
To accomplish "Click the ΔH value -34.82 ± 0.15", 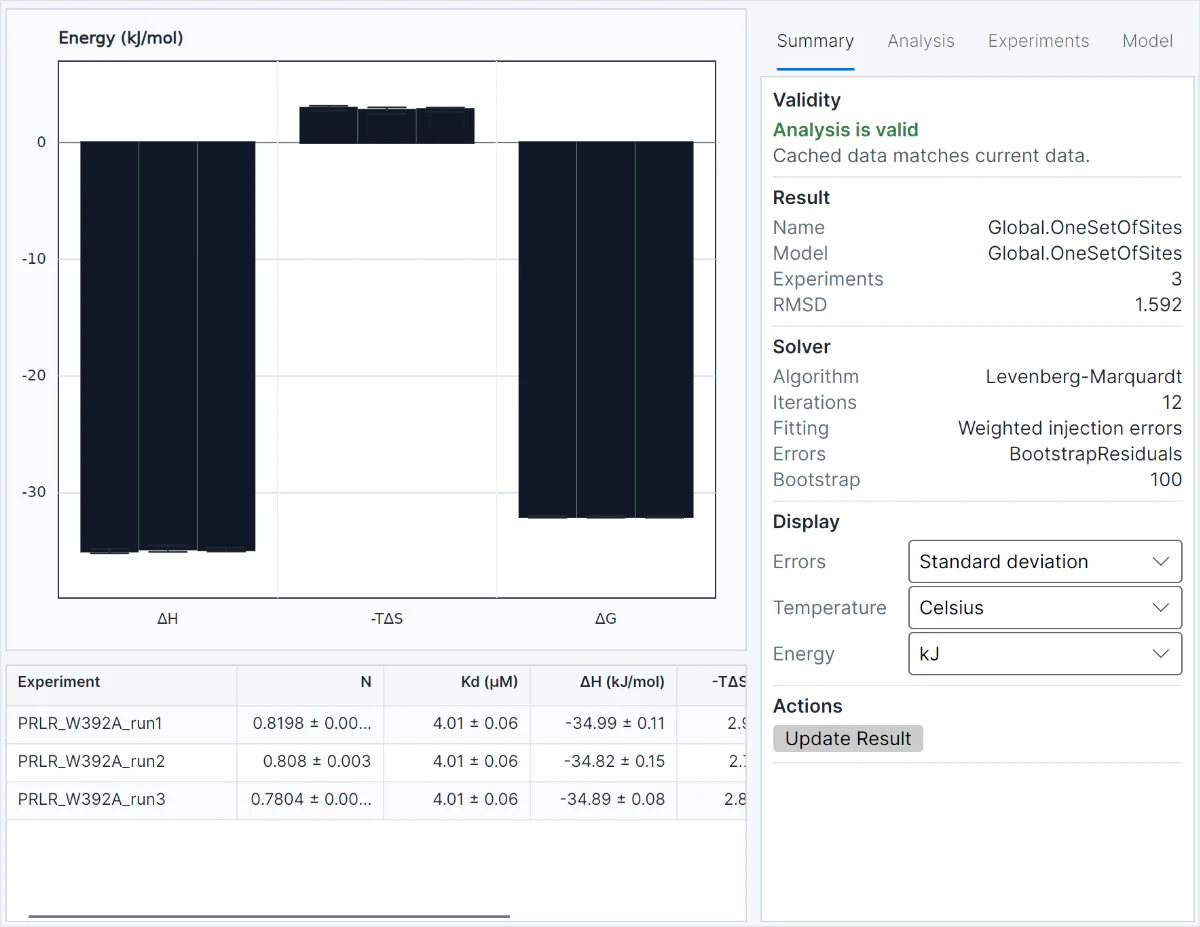I will pyautogui.click(x=613, y=761).
